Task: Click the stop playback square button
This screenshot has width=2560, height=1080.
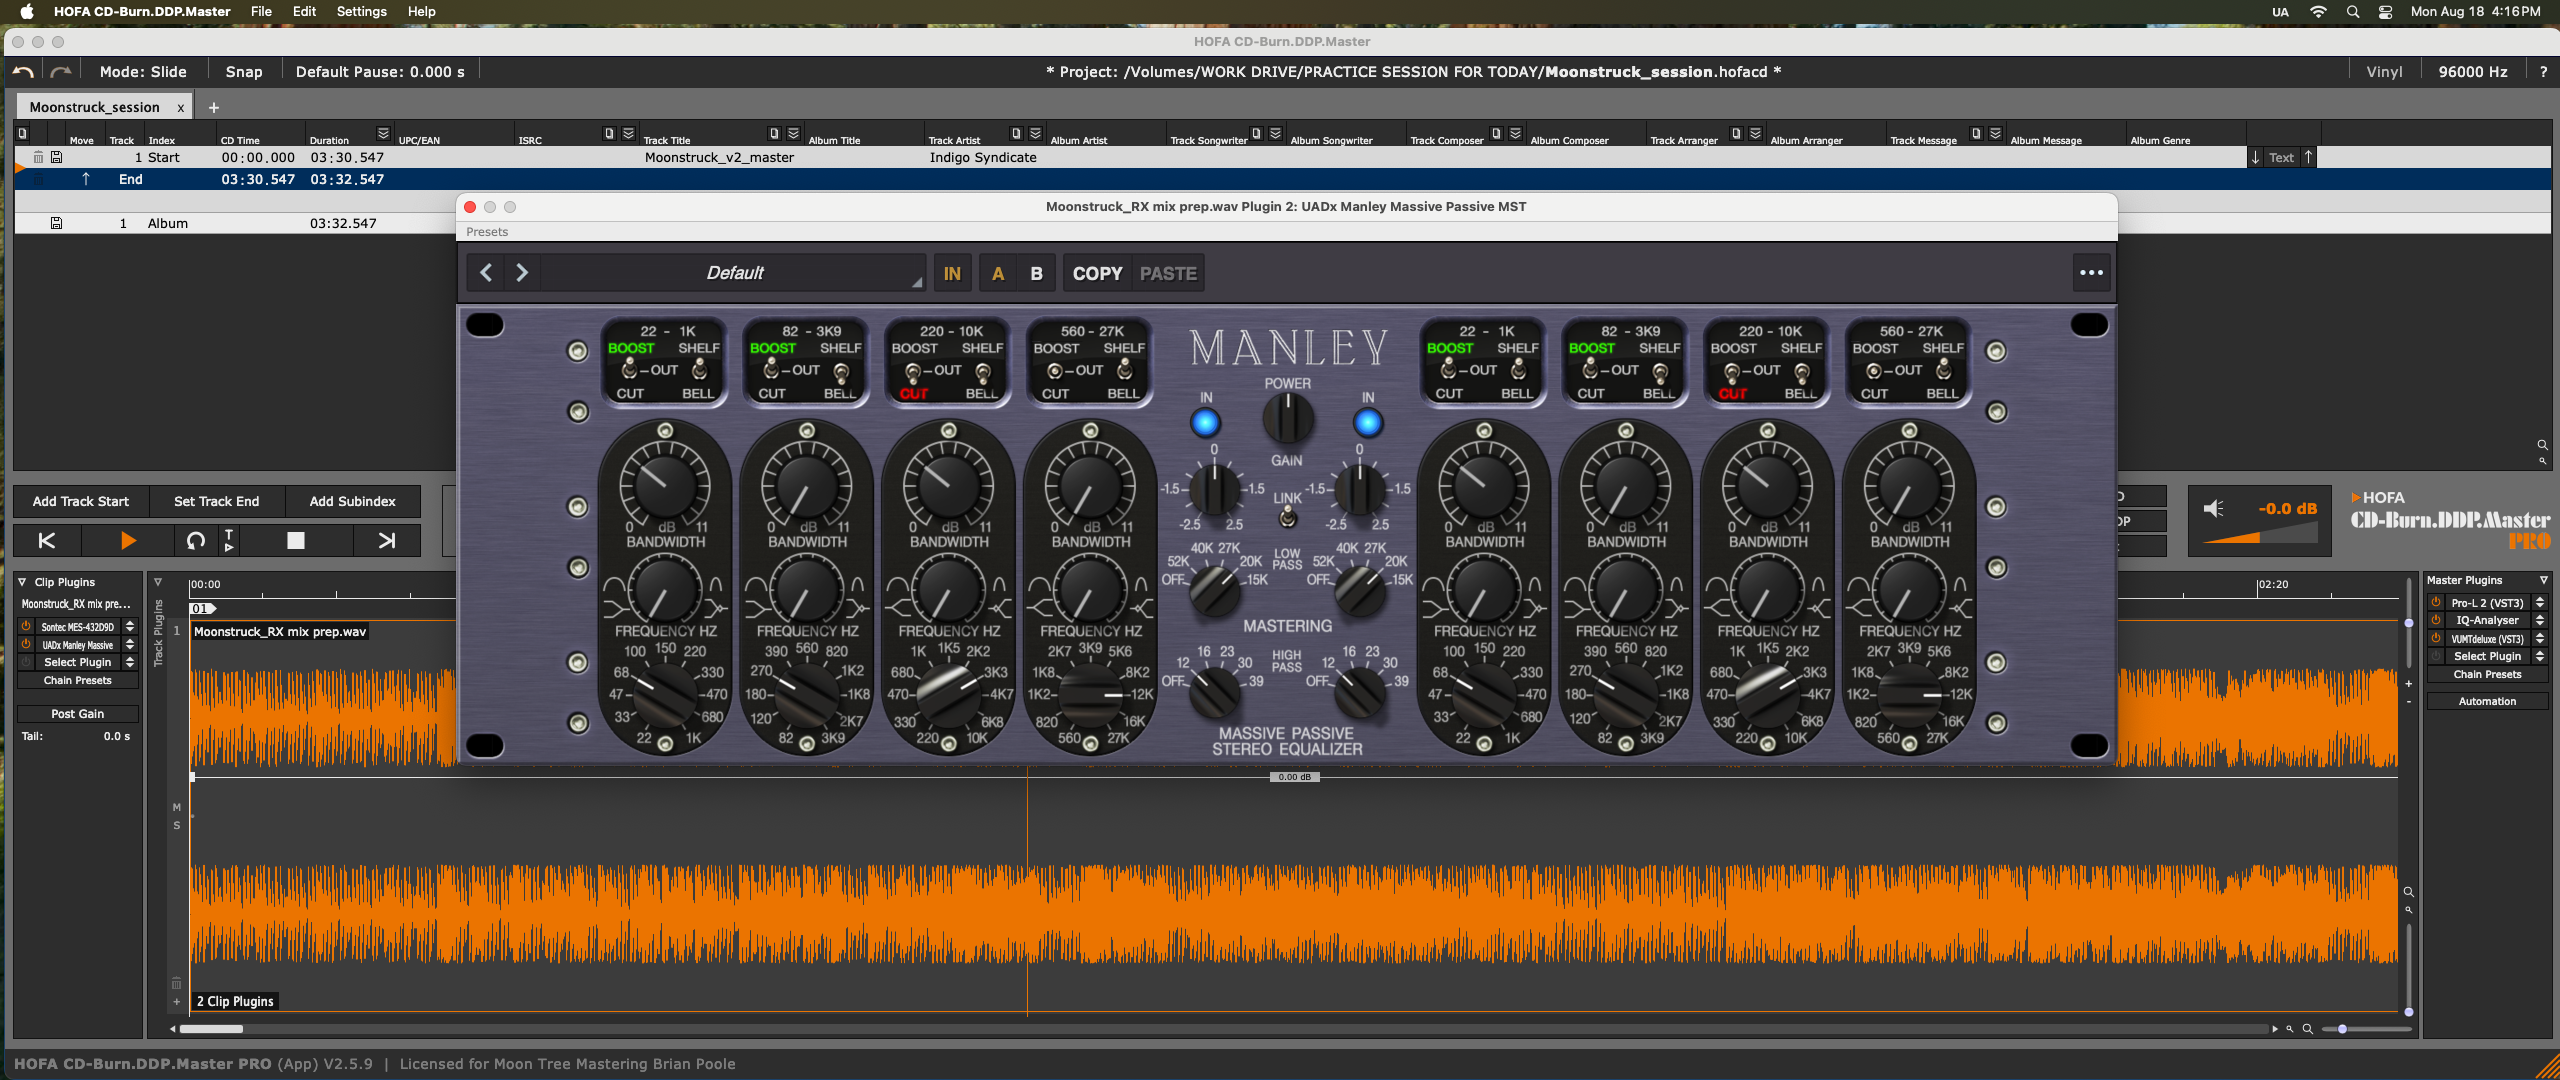Action: pos(295,541)
